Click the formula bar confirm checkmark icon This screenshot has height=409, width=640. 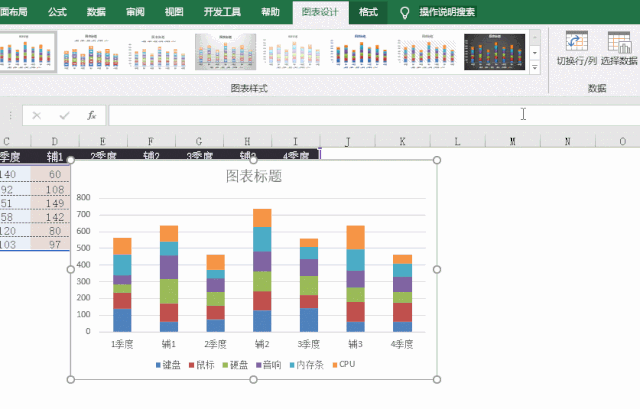pyautogui.click(x=64, y=116)
